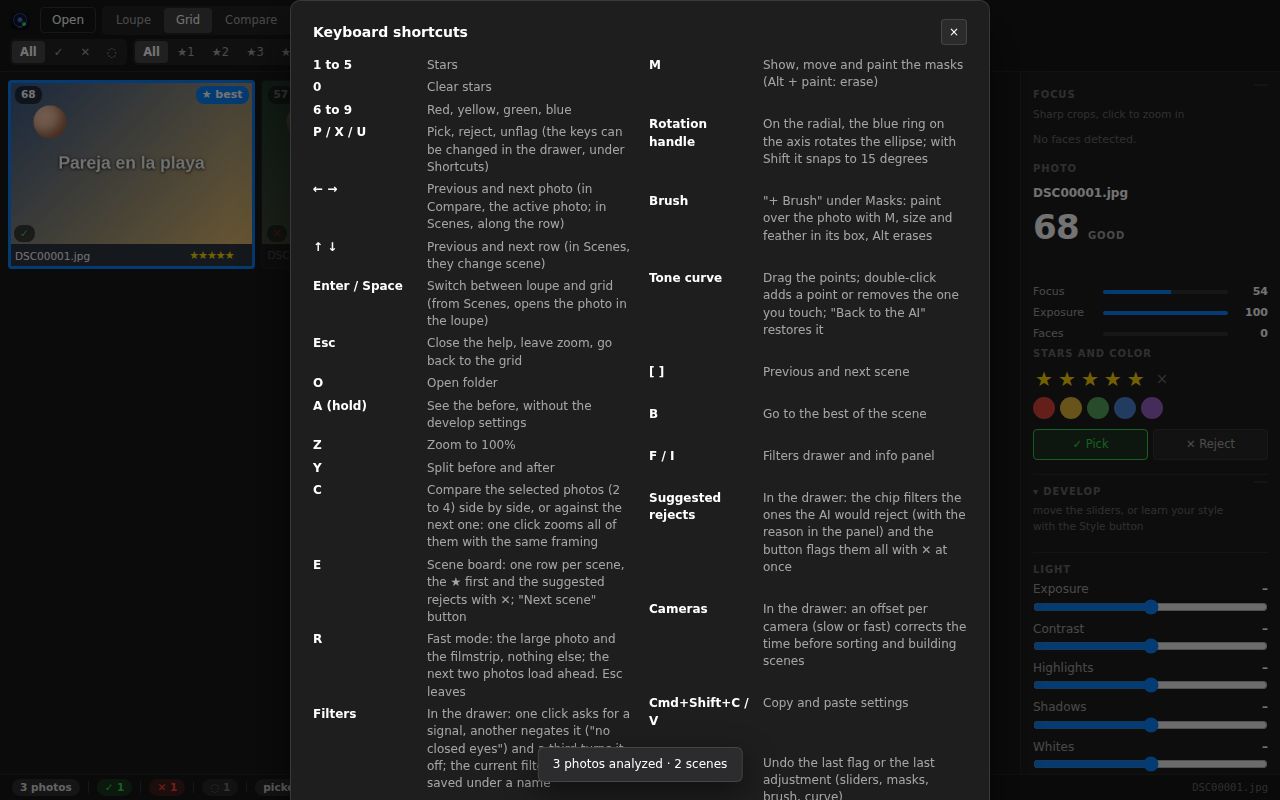Click the score 68 badge on thumbnail
This screenshot has height=800, width=1280.
click(x=28, y=95)
